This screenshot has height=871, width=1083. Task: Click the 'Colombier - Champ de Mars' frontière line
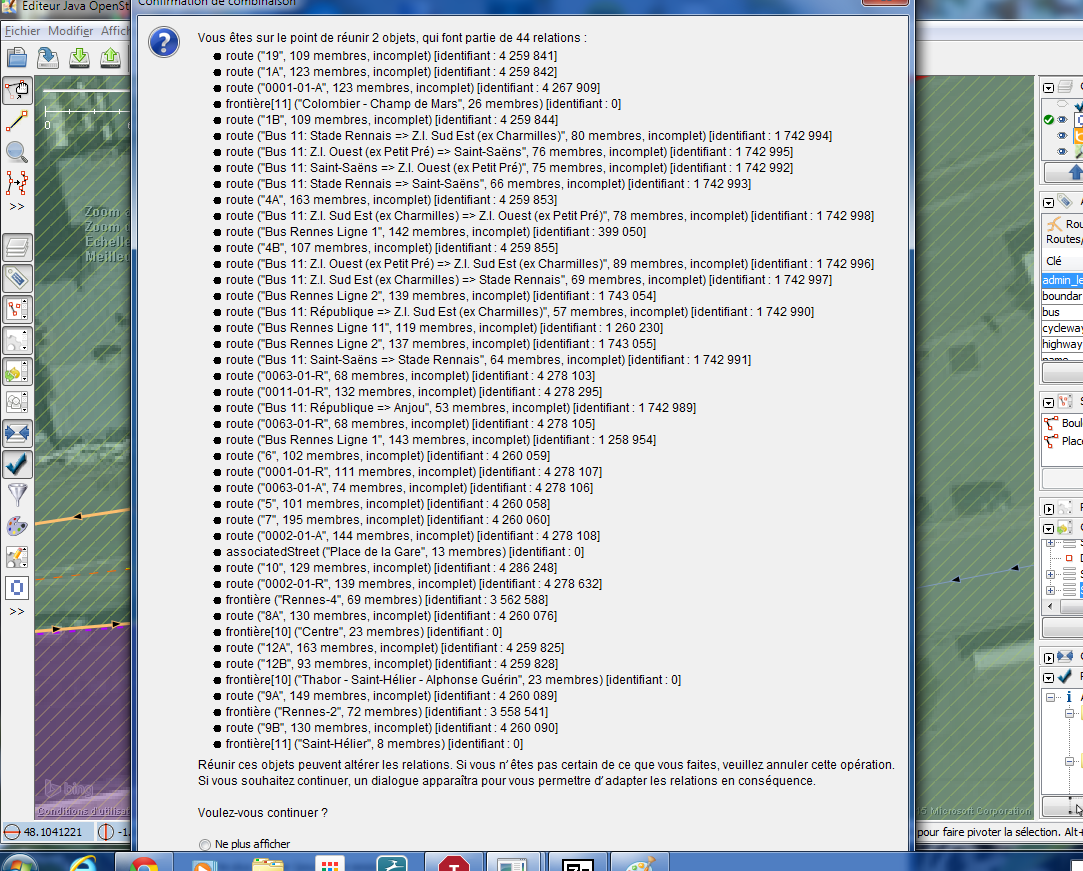point(423,104)
